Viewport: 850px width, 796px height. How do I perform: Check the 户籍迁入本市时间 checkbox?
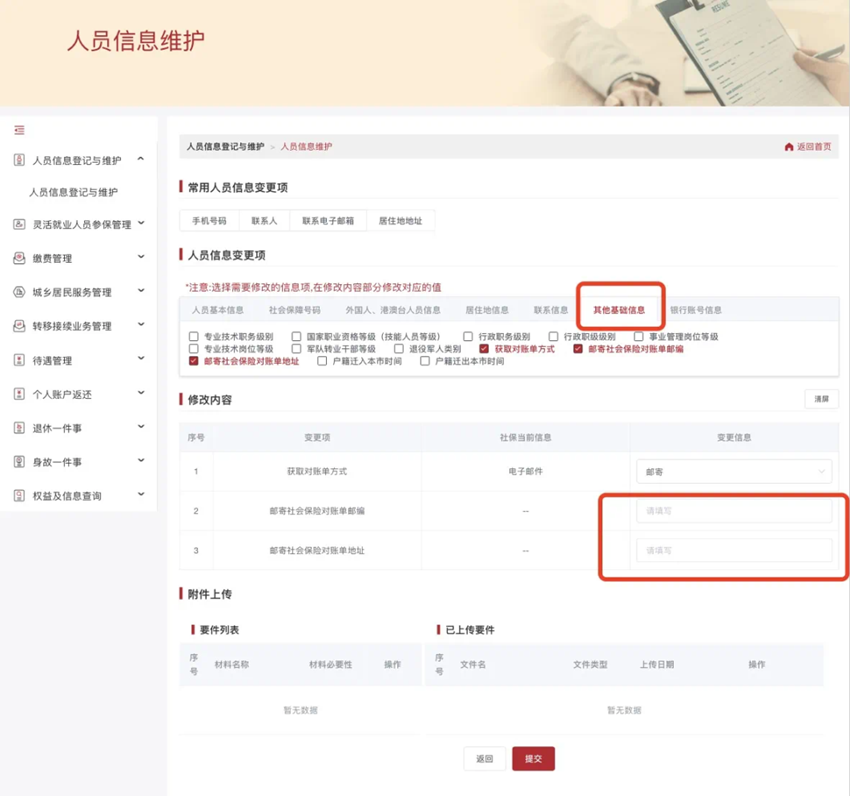pos(322,361)
